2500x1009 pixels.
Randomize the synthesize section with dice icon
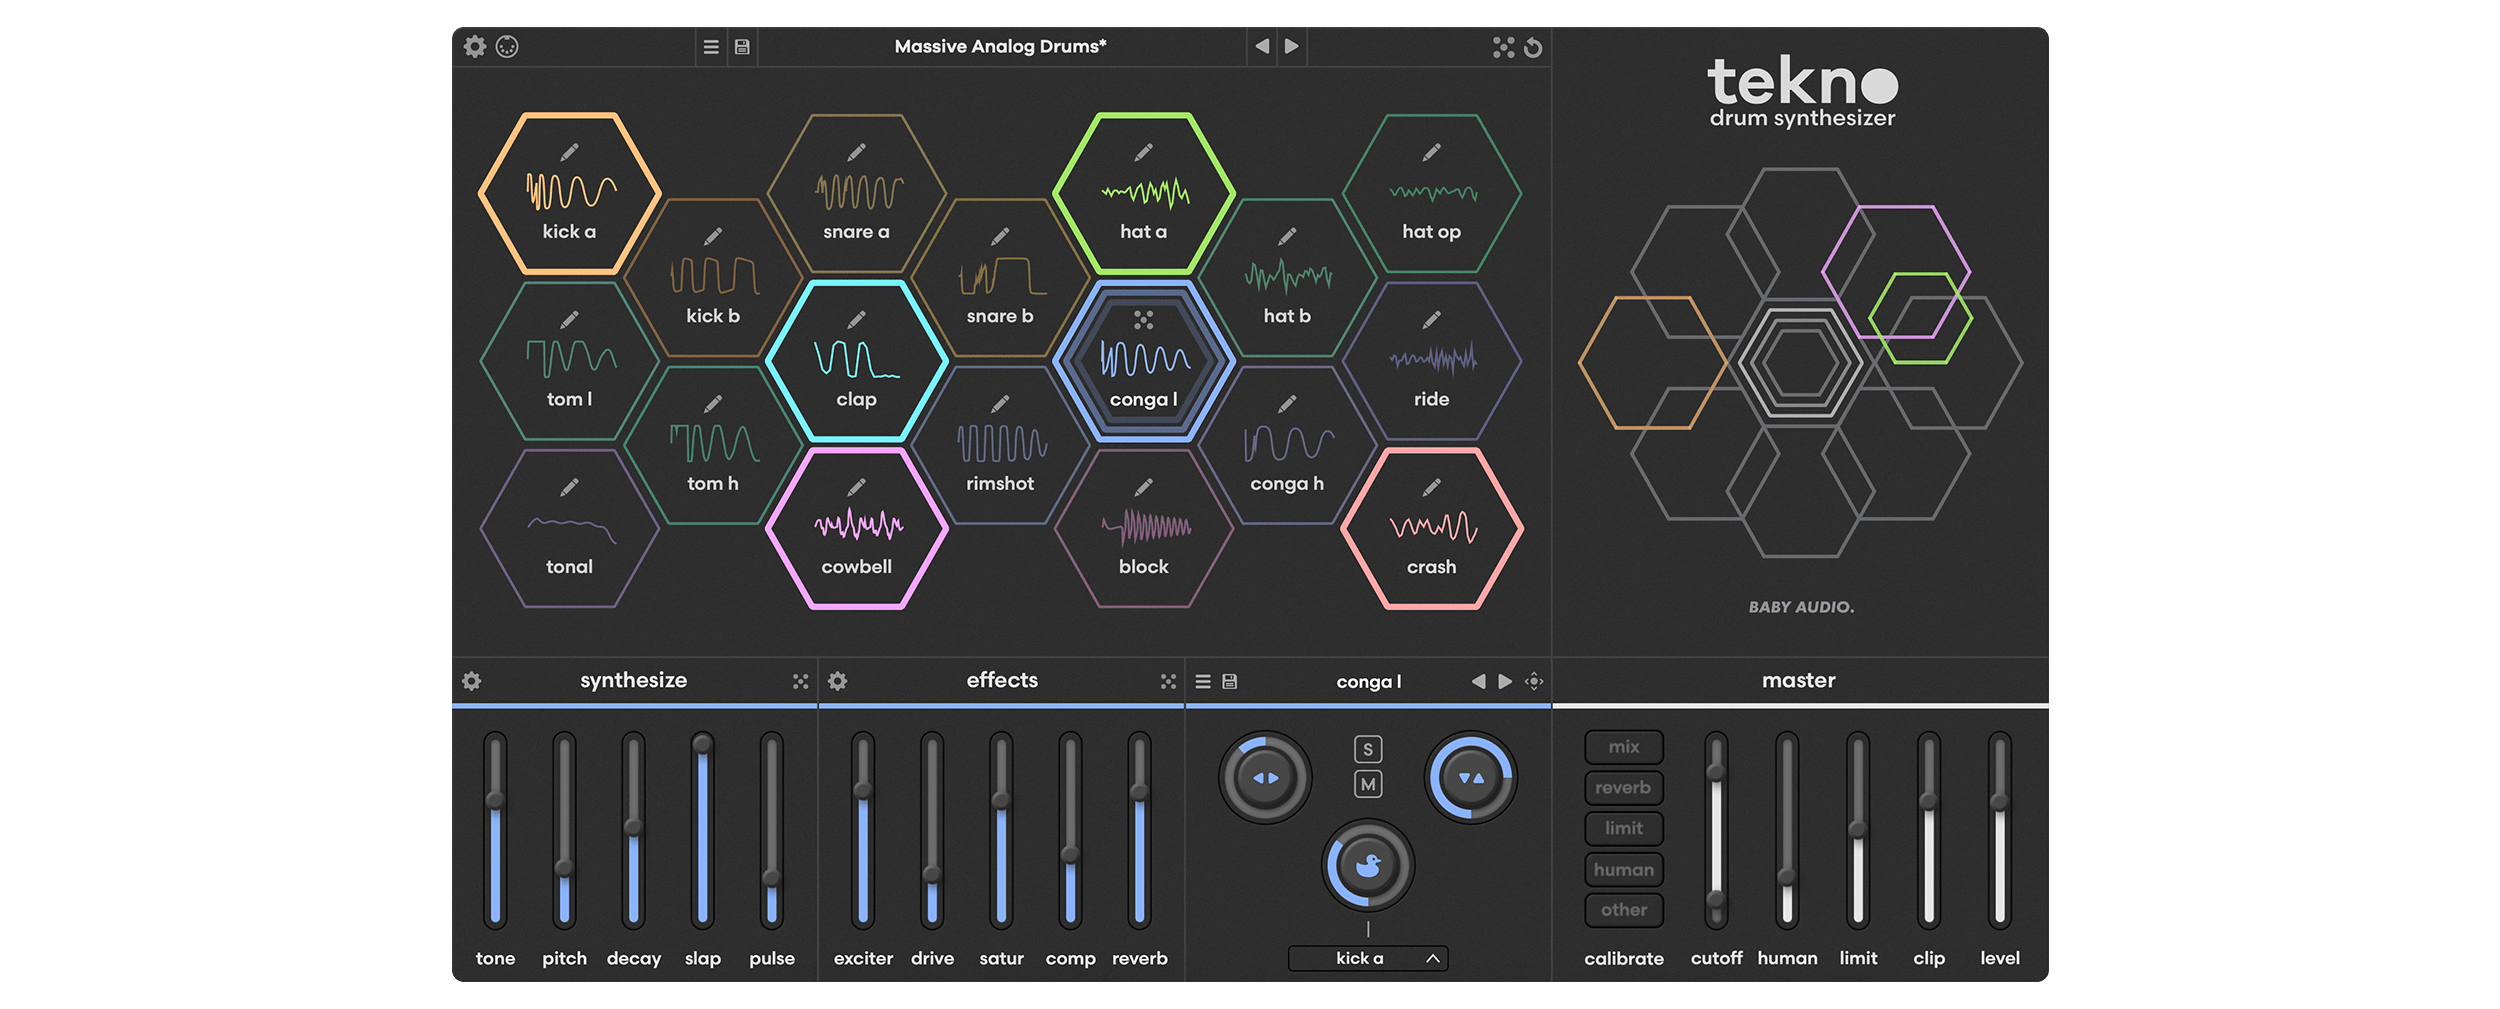(800, 681)
